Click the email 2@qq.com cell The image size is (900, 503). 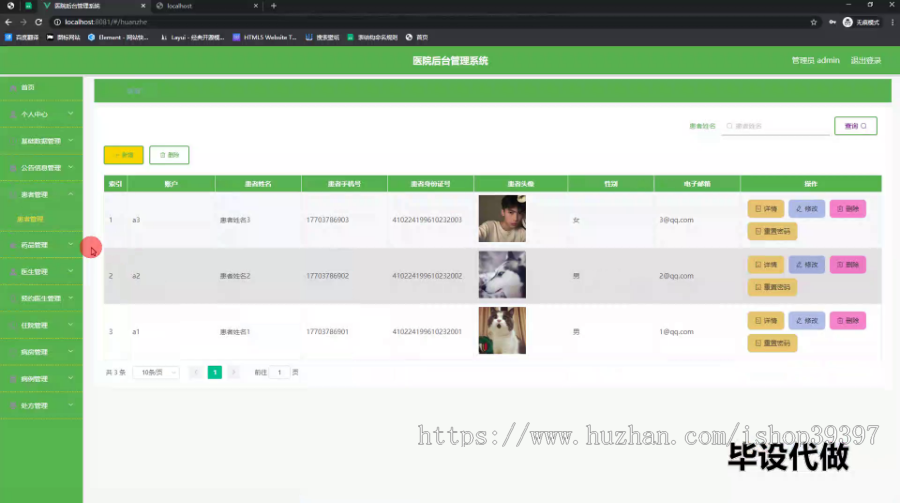click(676, 276)
